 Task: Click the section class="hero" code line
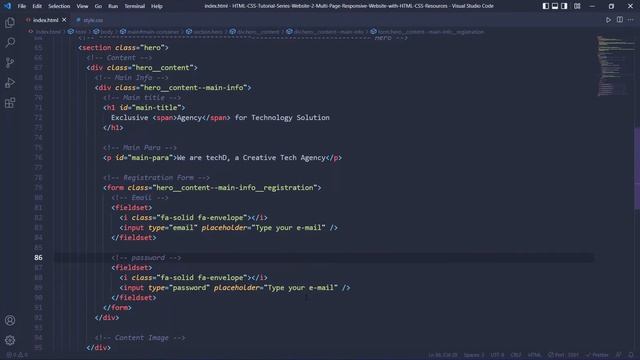click(123, 48)
